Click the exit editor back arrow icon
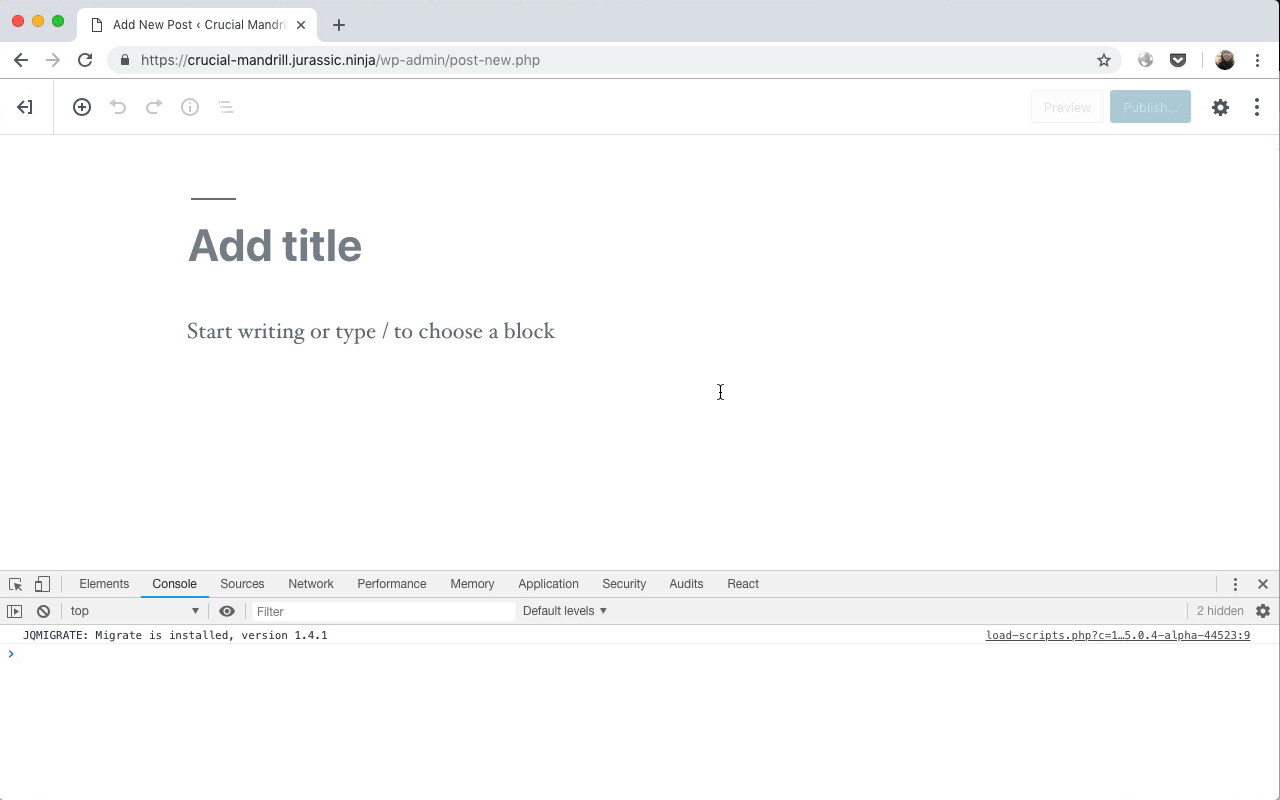 [25, 107]
